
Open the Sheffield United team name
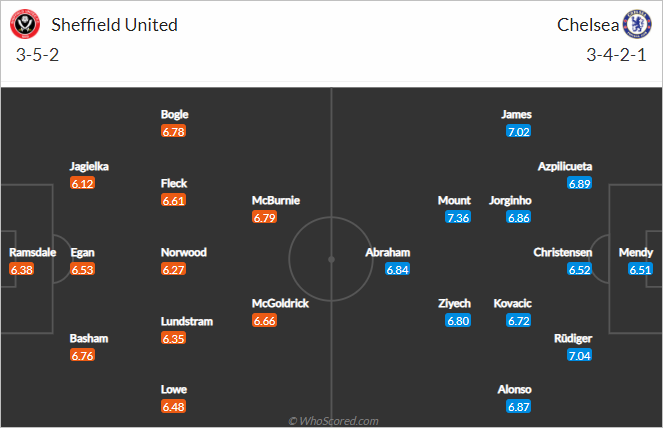(114, 25)
